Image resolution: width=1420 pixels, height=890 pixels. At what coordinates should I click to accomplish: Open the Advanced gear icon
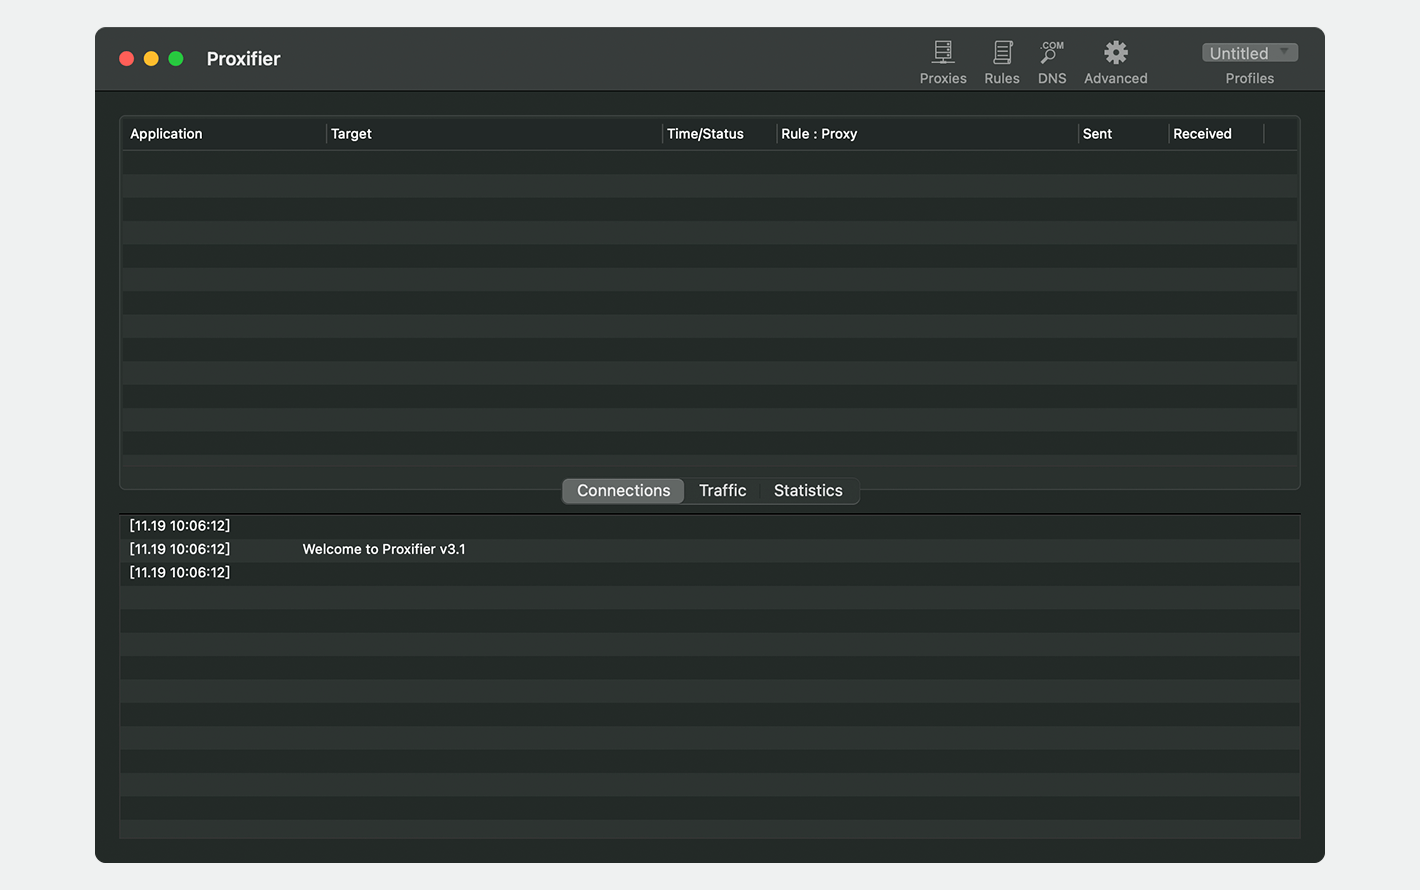pyautogui.click(x=1116, y=52)
